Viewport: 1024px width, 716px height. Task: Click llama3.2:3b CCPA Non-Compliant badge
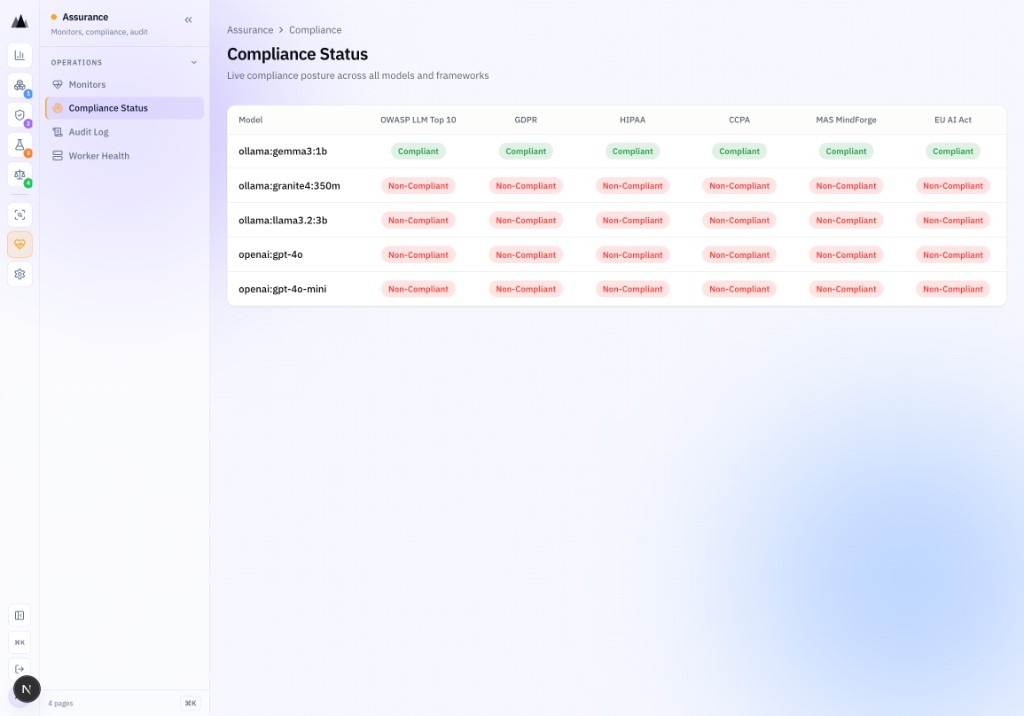click(x=739, y=220)
